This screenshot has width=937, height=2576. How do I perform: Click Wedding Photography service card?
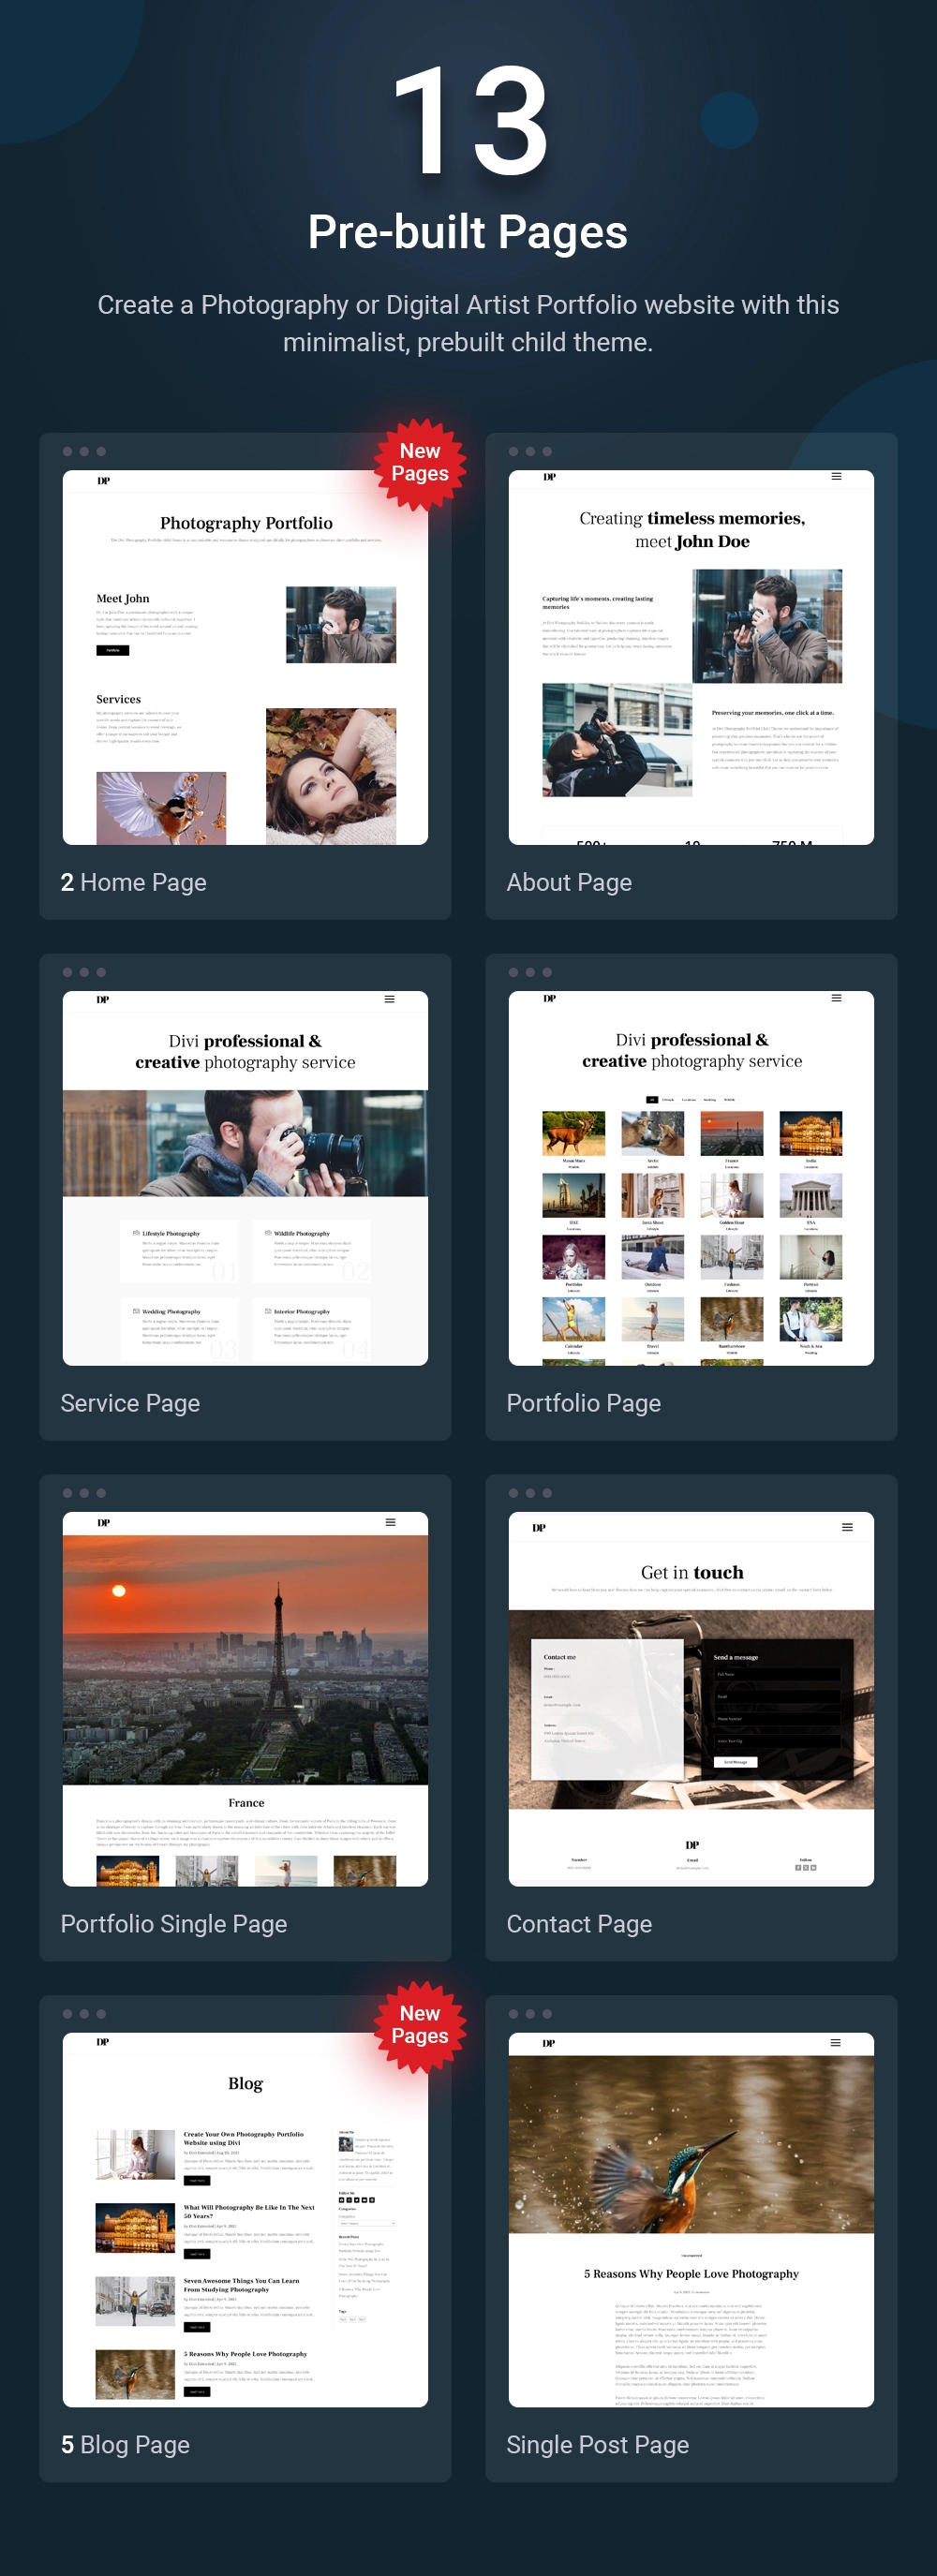[180, 1328]
